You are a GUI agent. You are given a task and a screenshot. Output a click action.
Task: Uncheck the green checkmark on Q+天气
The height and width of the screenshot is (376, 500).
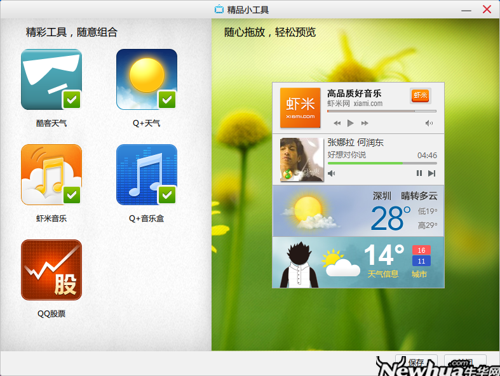click(x=167, y=100)
